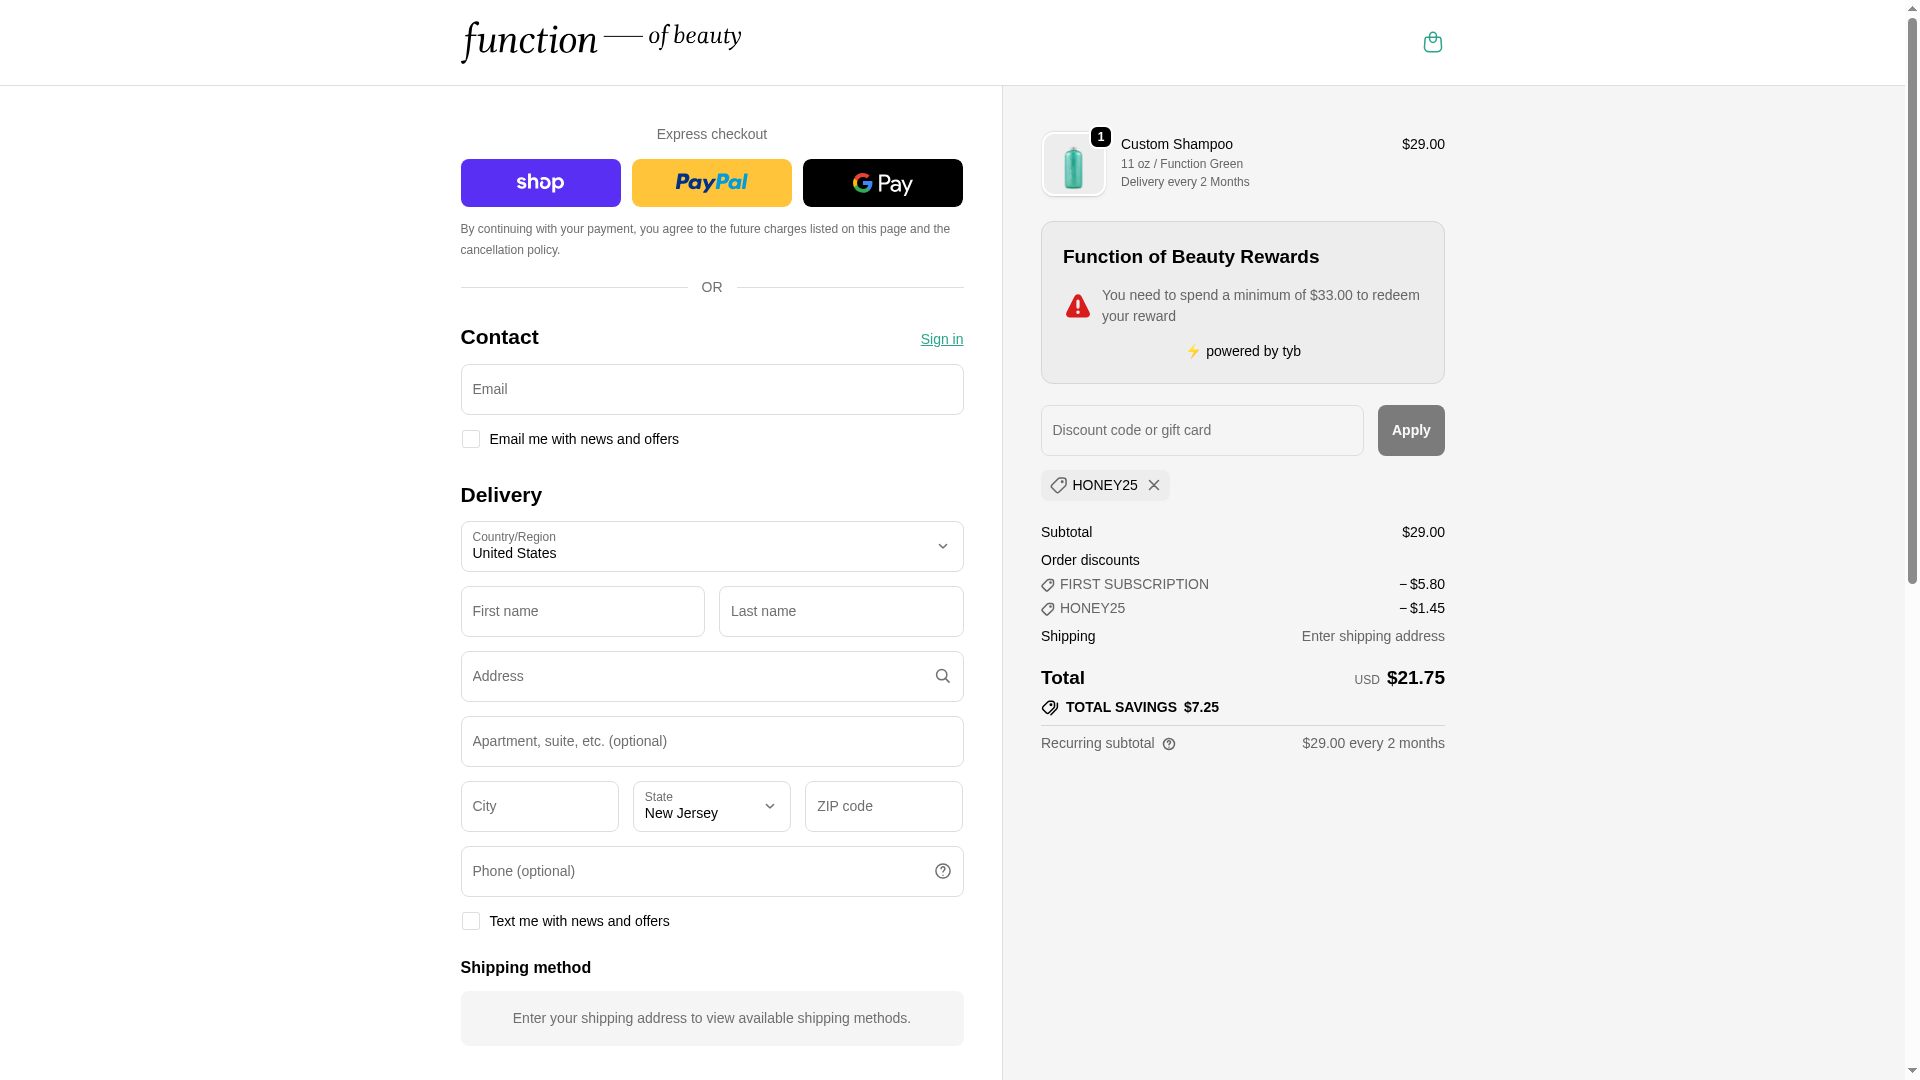Click the Address search magnifier icon
The height and width of the screenshot is (1080, 1920).
click(942, 676)
